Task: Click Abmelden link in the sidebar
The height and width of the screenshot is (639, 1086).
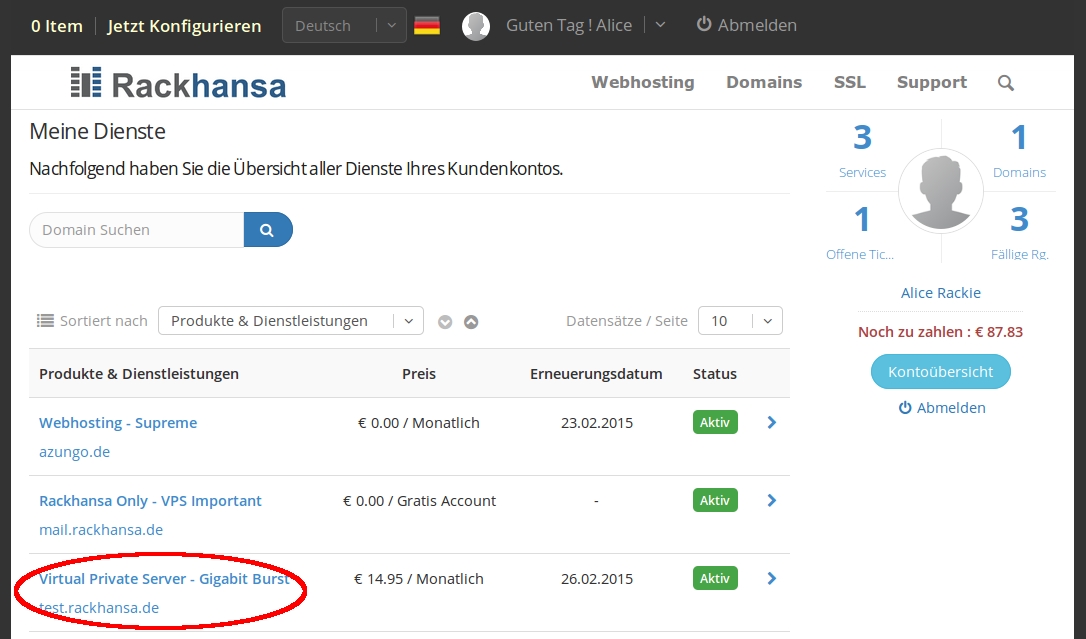Action: 942,408
